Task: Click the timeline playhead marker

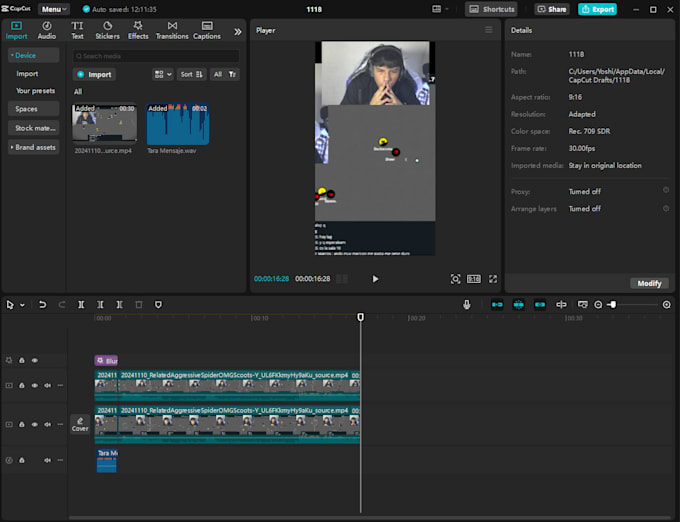Action: tap(360, 317)
